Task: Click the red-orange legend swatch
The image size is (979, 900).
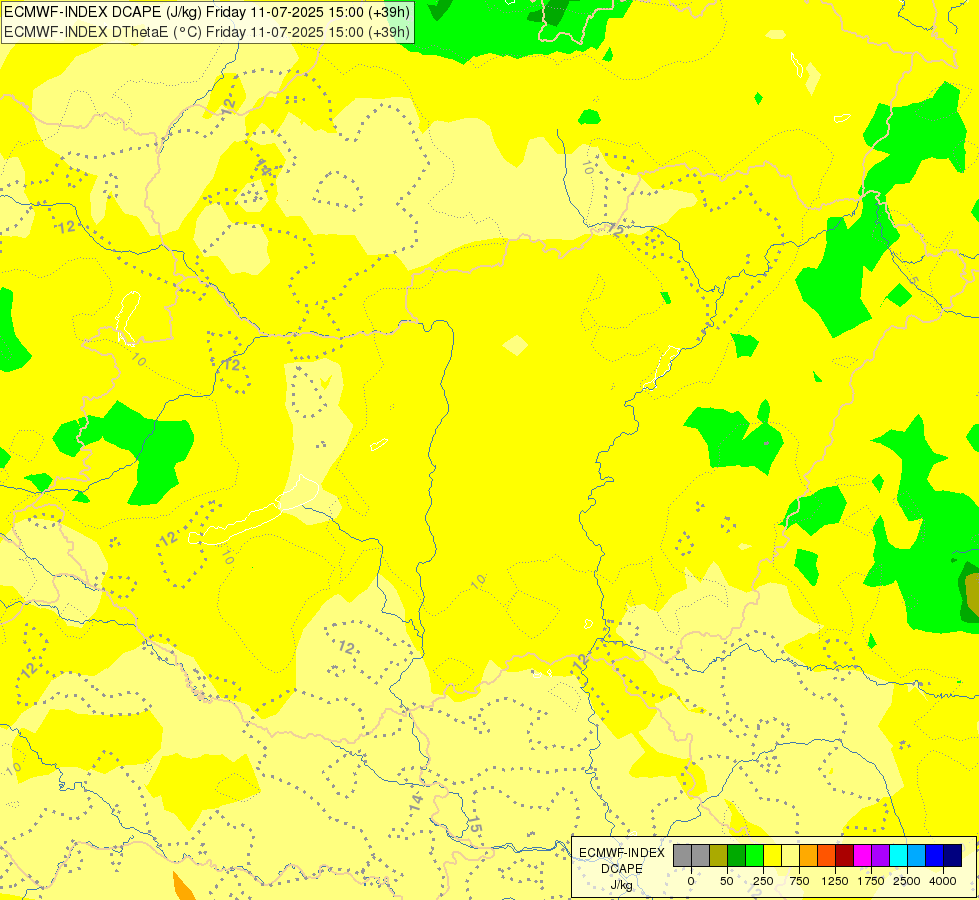Action: click(827, 856)
